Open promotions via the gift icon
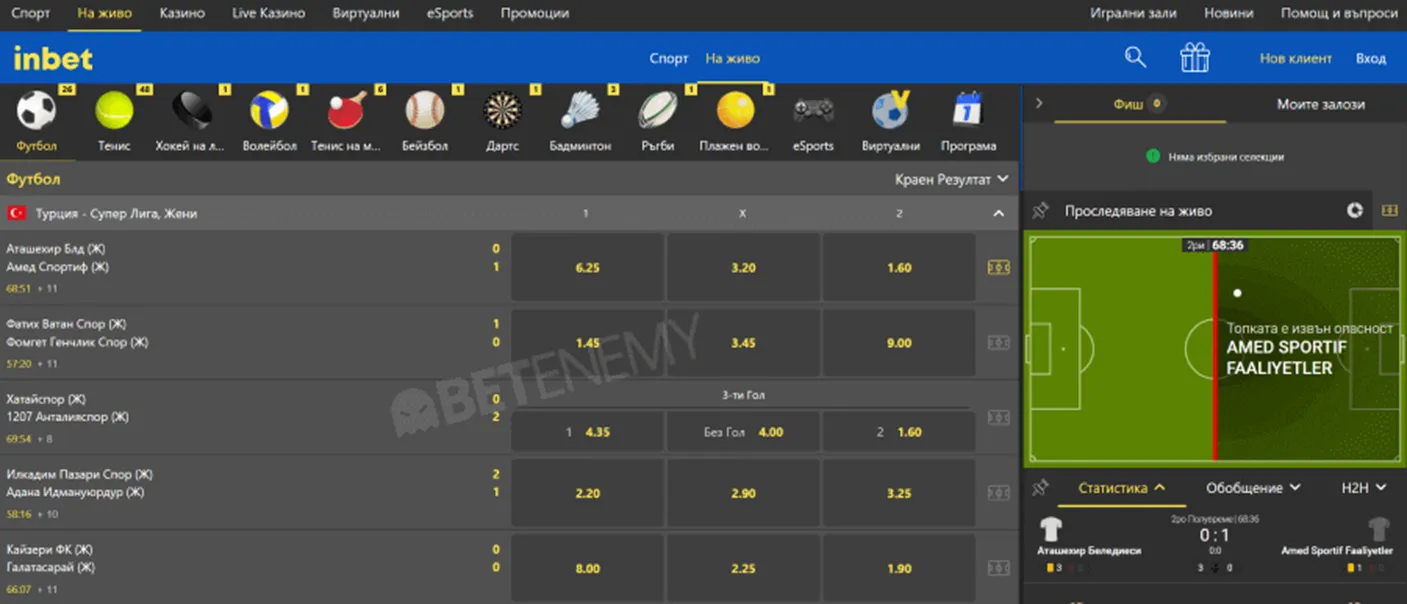Image resolution: width=1407 pixels, height=604 pixels. click(x=1195, y=57)
